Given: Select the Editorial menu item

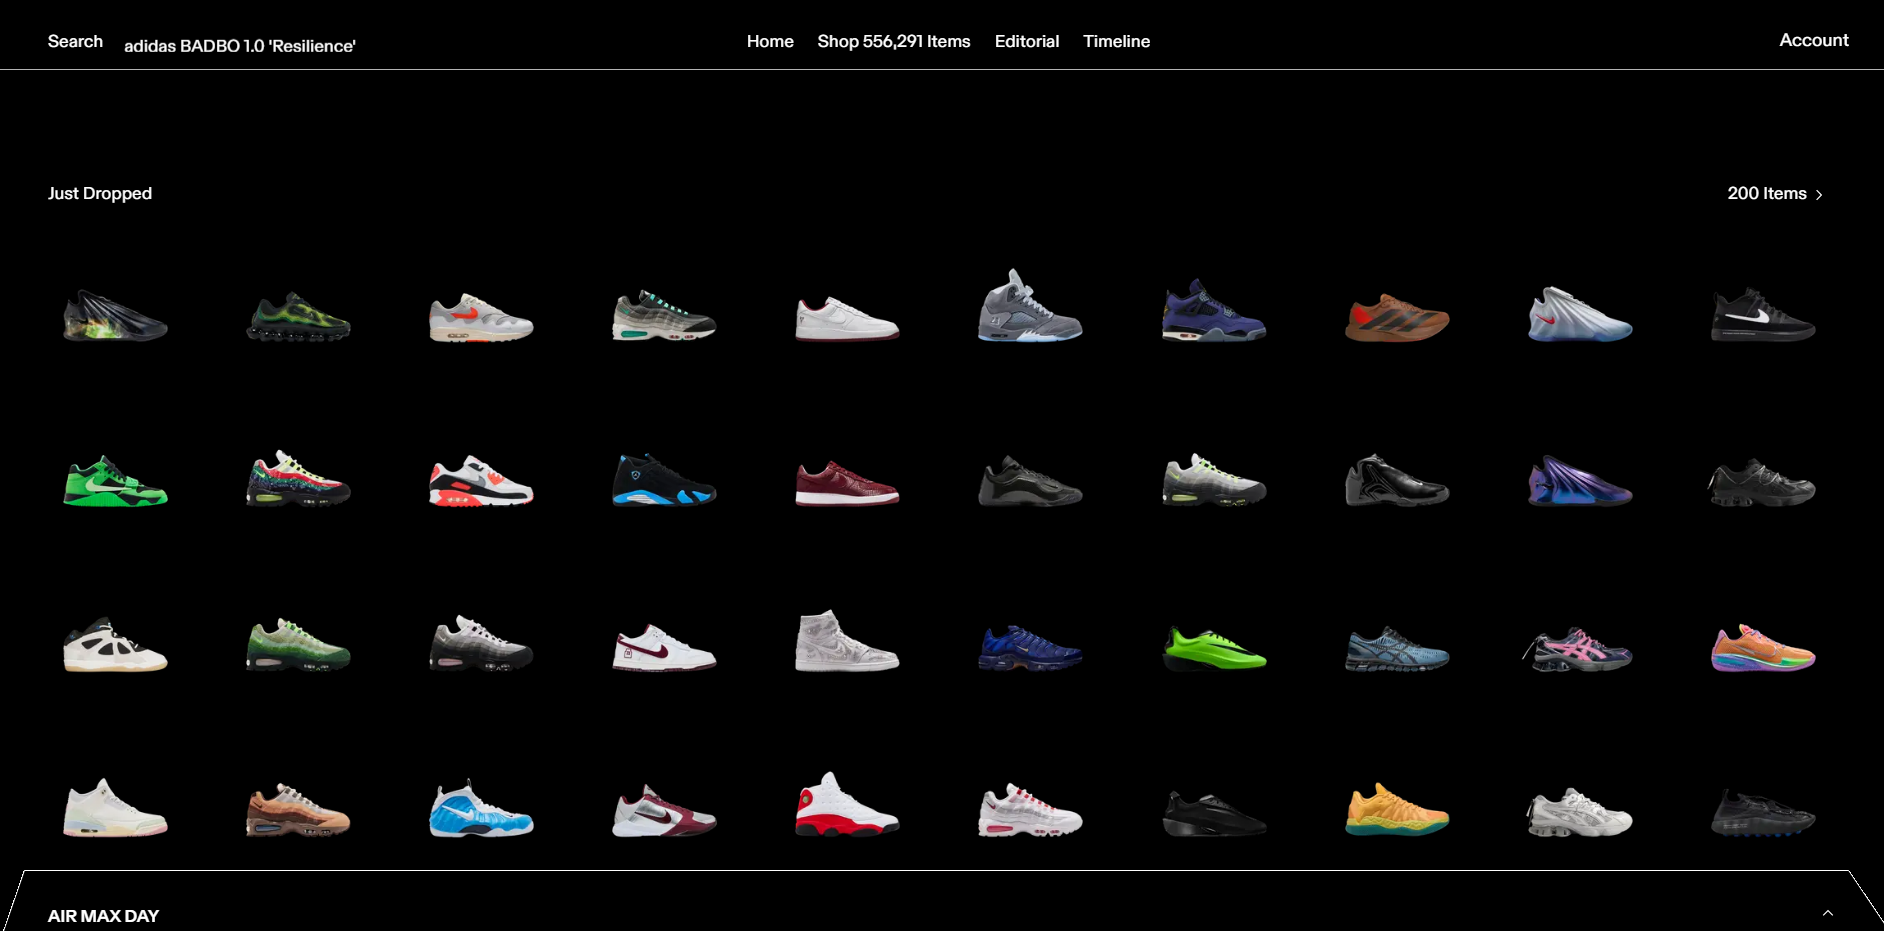Looking at the screenshot, I should point(1026,41).
